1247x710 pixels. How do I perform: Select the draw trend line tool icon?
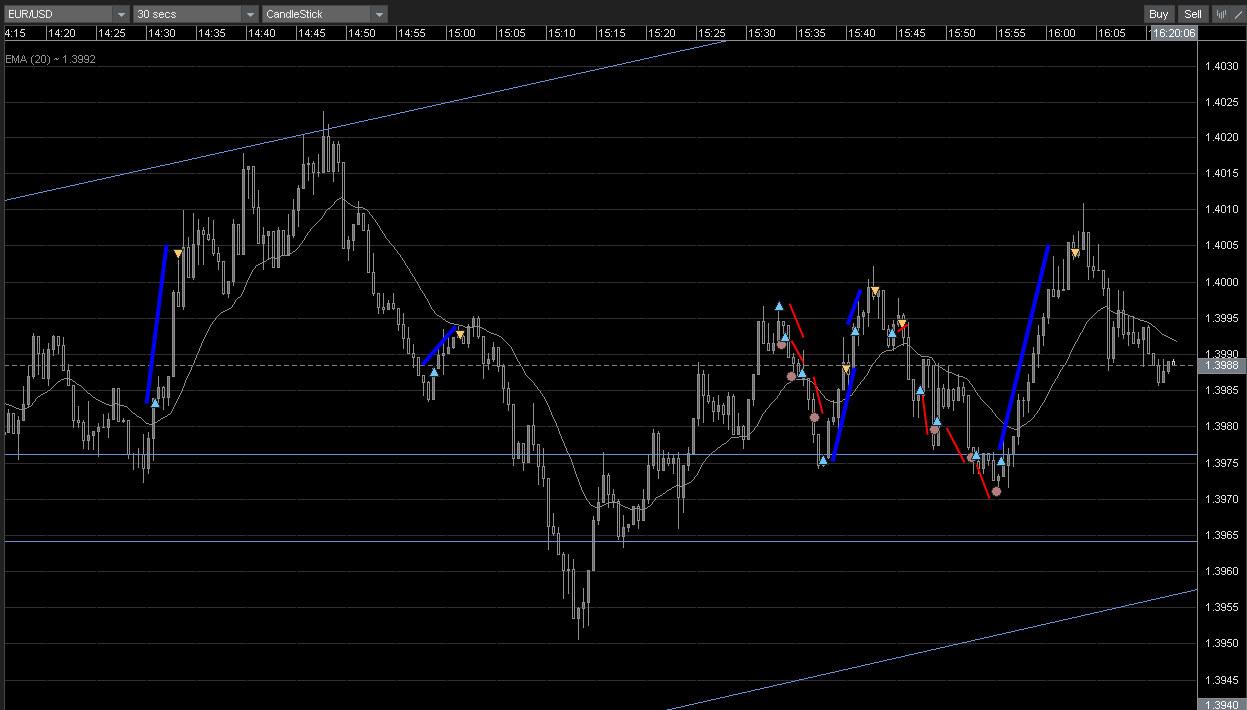pyautogui.click(x=1239, y=14)
